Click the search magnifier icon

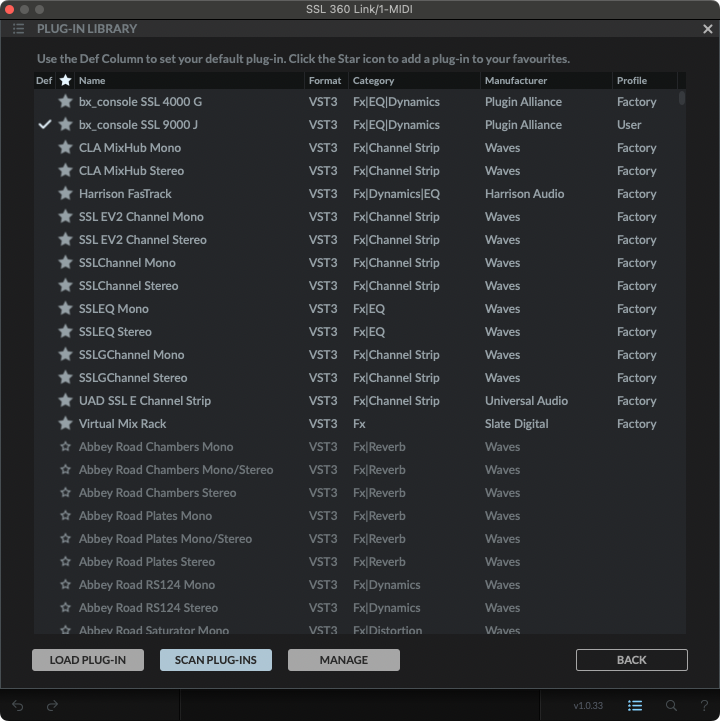pos(671,705)
